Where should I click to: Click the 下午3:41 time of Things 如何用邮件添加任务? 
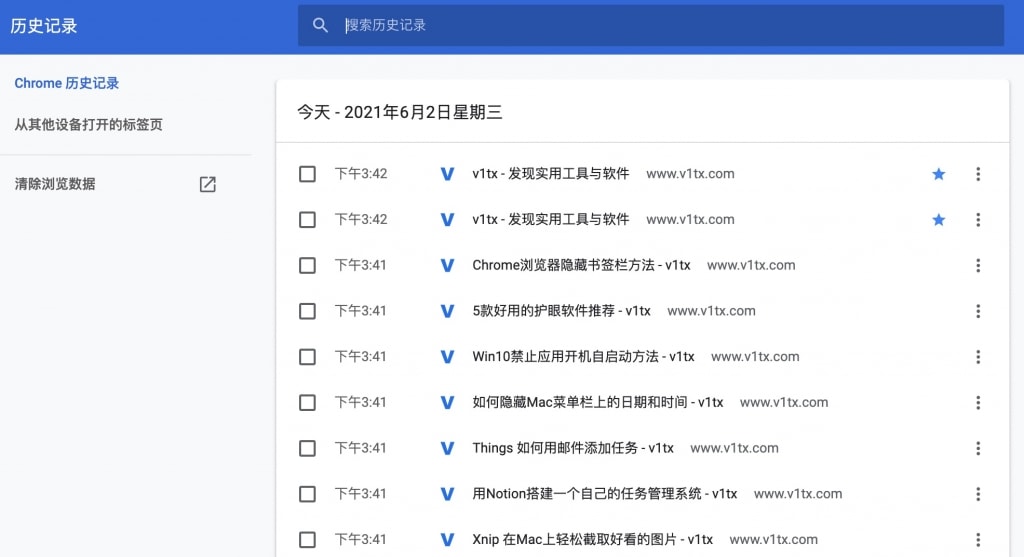(x=360, y=448)
